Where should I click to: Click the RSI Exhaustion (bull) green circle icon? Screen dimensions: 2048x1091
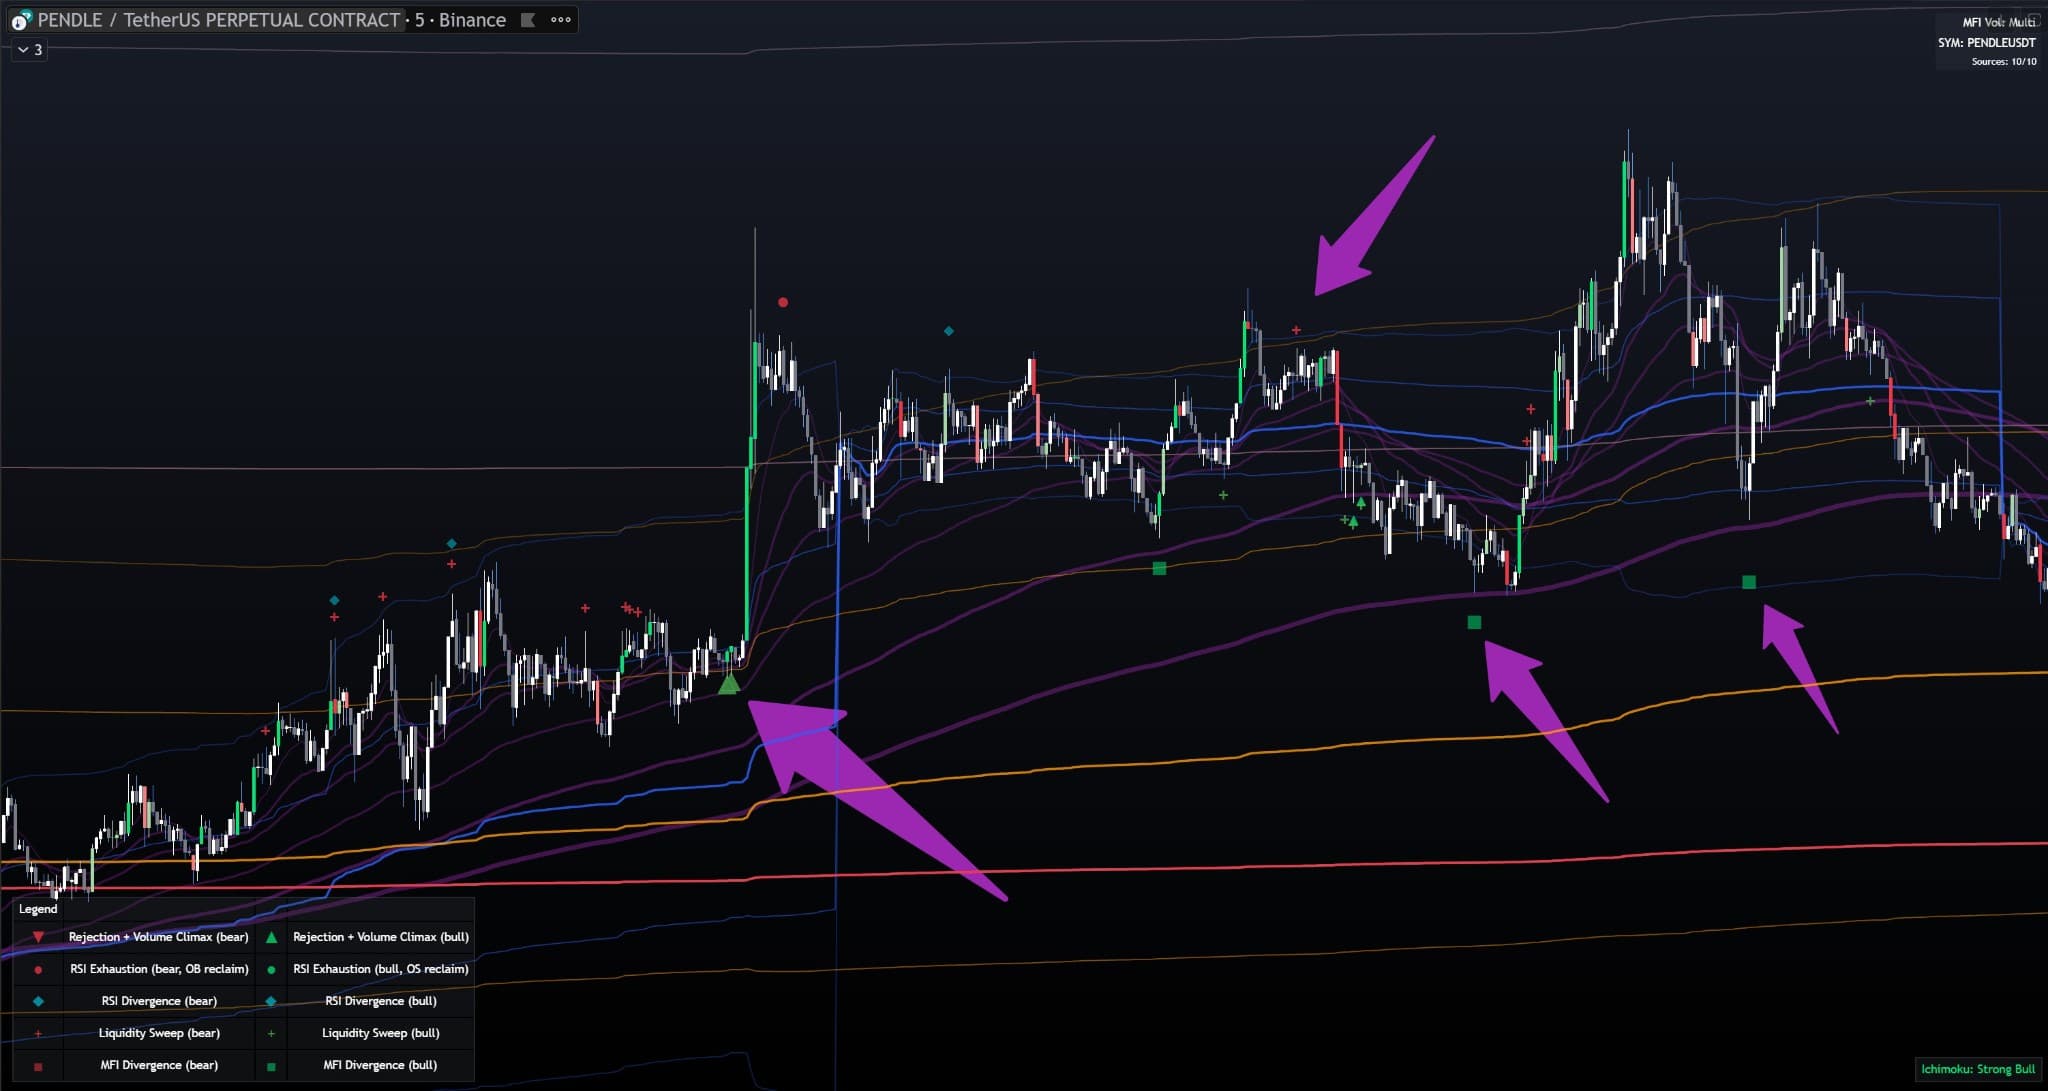coord(270,969)
